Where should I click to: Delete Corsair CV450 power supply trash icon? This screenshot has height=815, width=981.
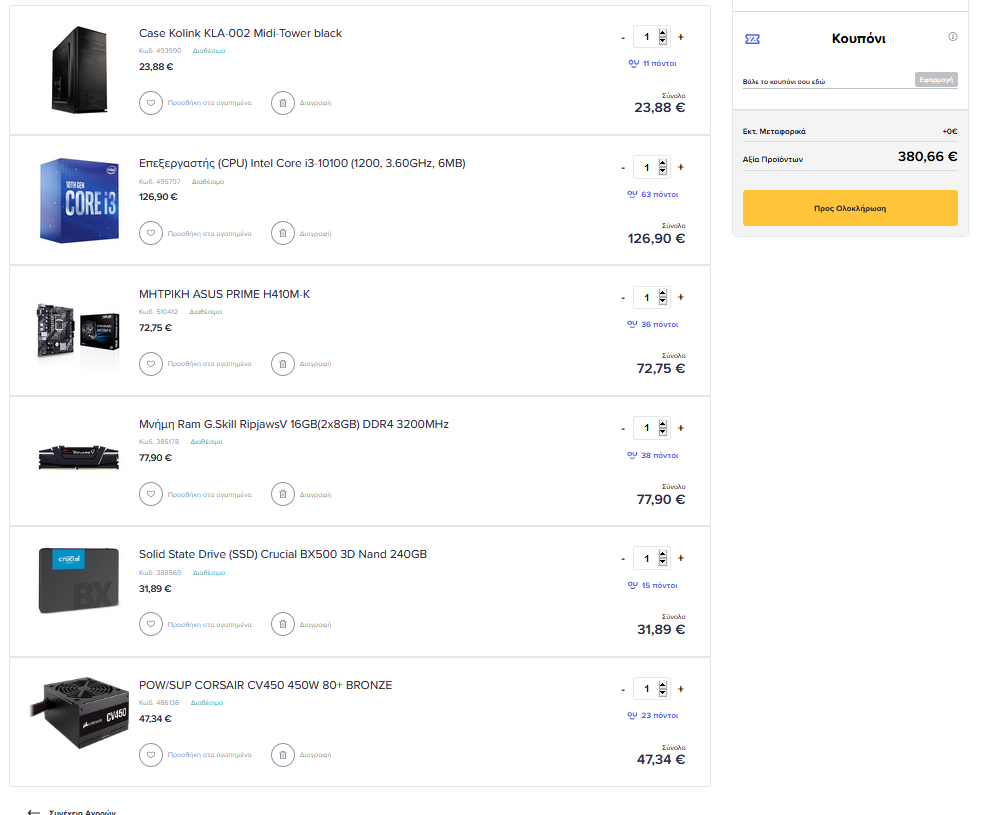tap(283, 755)
